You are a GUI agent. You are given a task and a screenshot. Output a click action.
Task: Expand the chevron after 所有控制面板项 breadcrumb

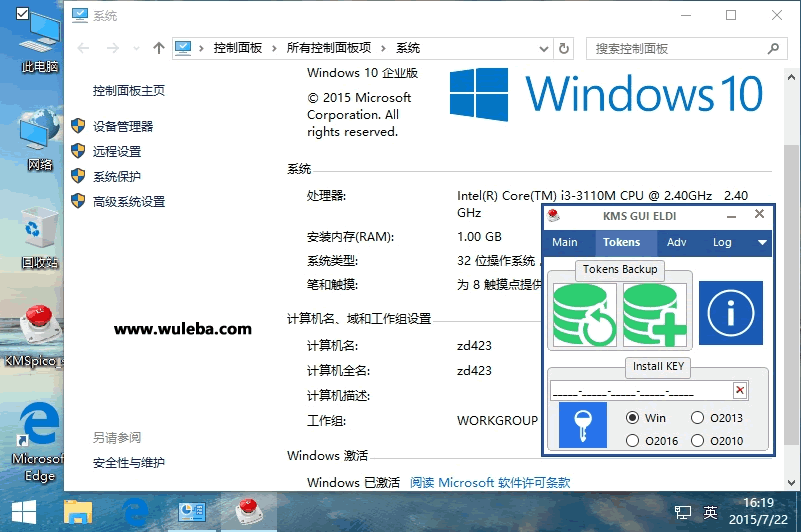tap(383, 49)
